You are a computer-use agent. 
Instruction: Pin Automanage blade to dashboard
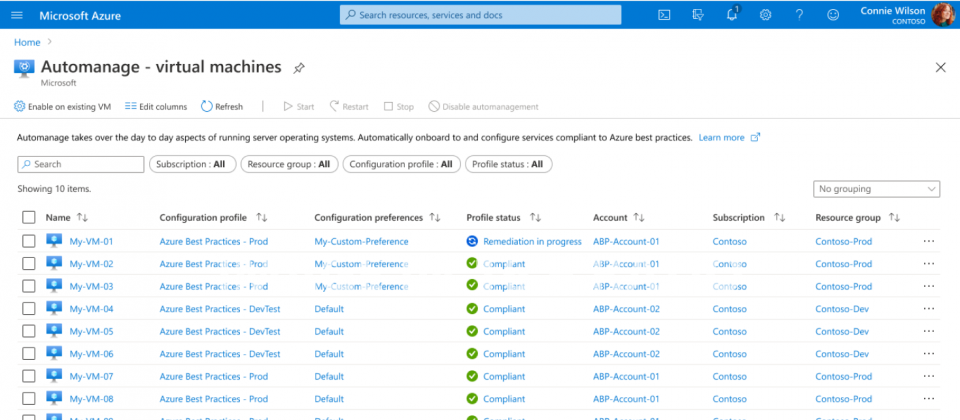(x=298, y=68)
